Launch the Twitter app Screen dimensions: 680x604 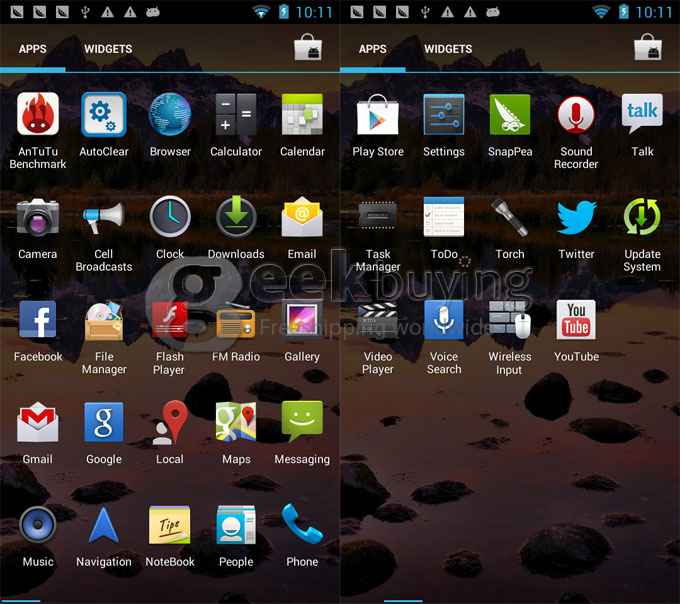[576, 217]
